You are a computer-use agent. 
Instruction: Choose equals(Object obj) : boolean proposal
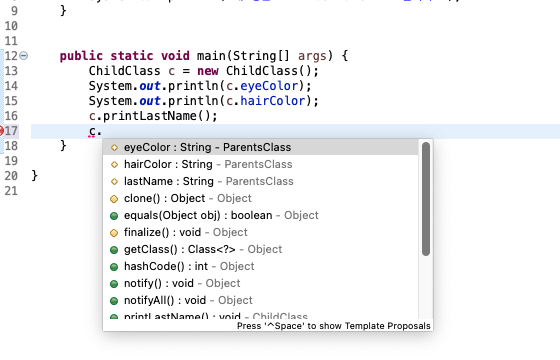click(x=260, y=215)
